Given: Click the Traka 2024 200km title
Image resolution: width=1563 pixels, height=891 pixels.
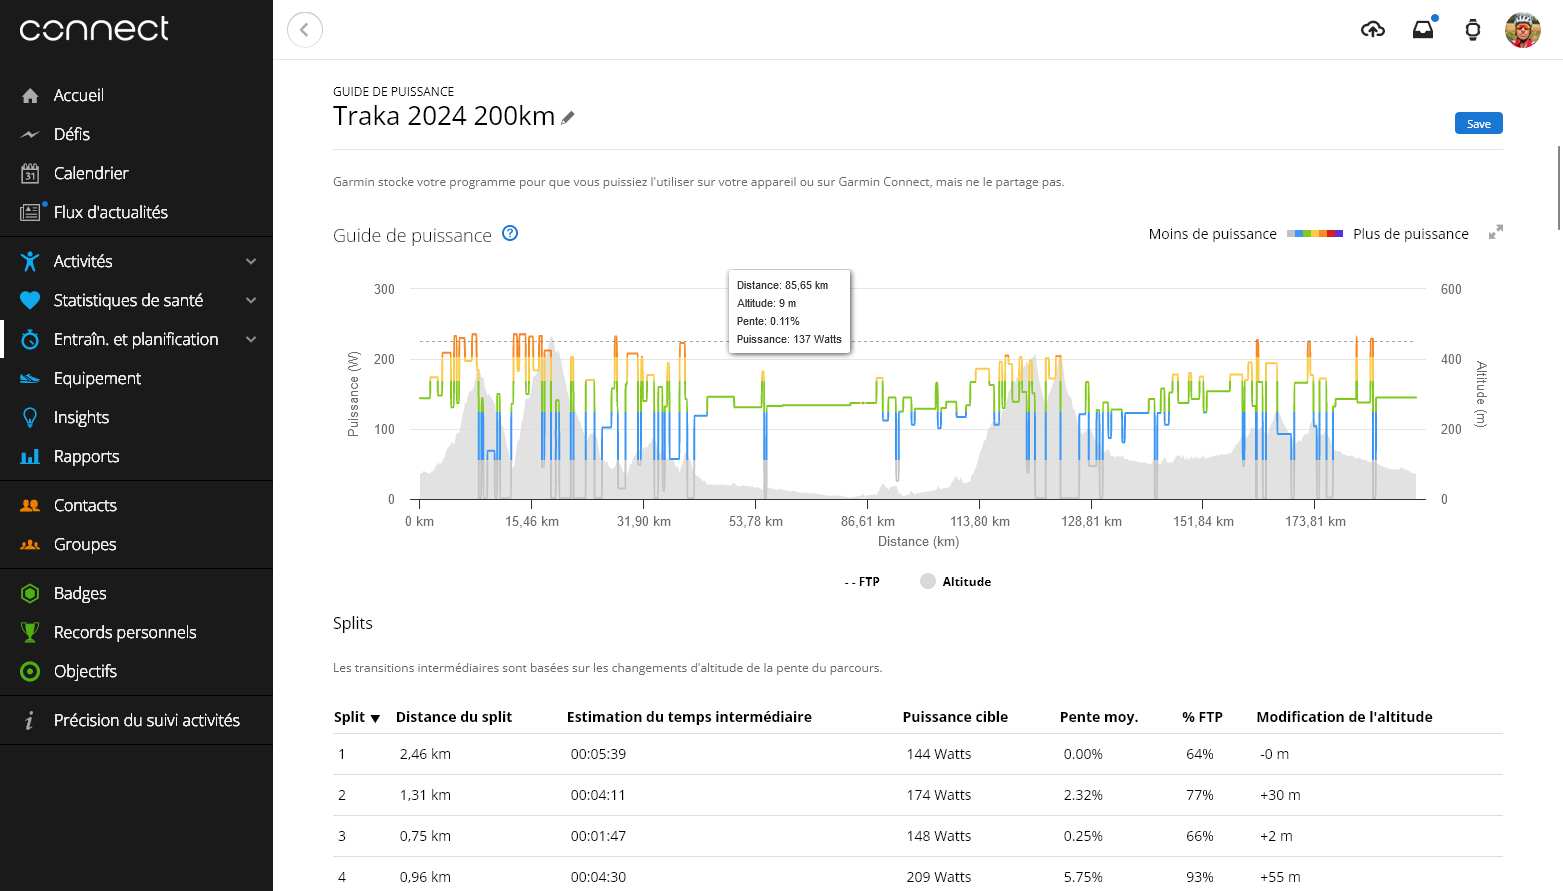Looking at the screenshot, I should pos(444,116).
